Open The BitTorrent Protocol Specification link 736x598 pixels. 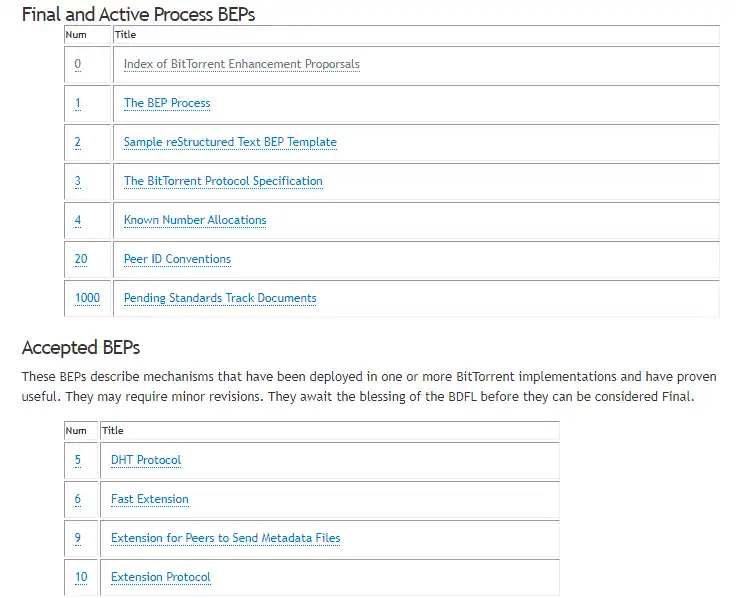click(x=223, y=181)
